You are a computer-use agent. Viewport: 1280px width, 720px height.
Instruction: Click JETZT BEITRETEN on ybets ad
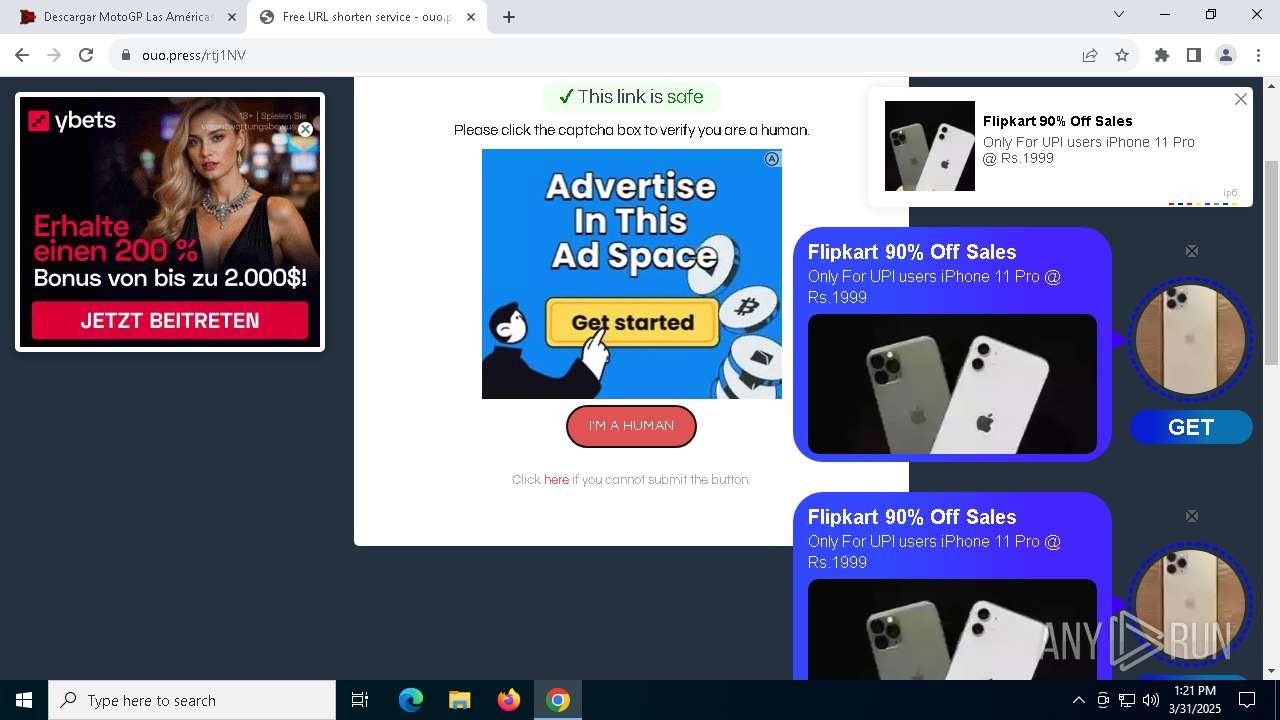170,321
